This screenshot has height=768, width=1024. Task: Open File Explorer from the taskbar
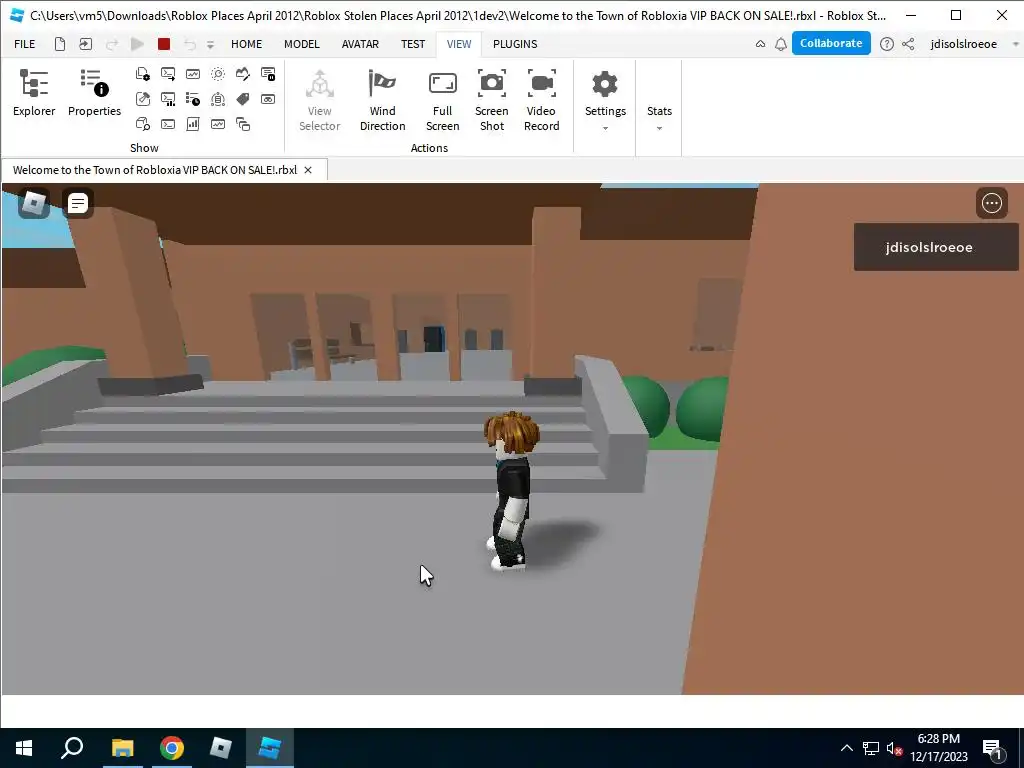click(122, 748)
